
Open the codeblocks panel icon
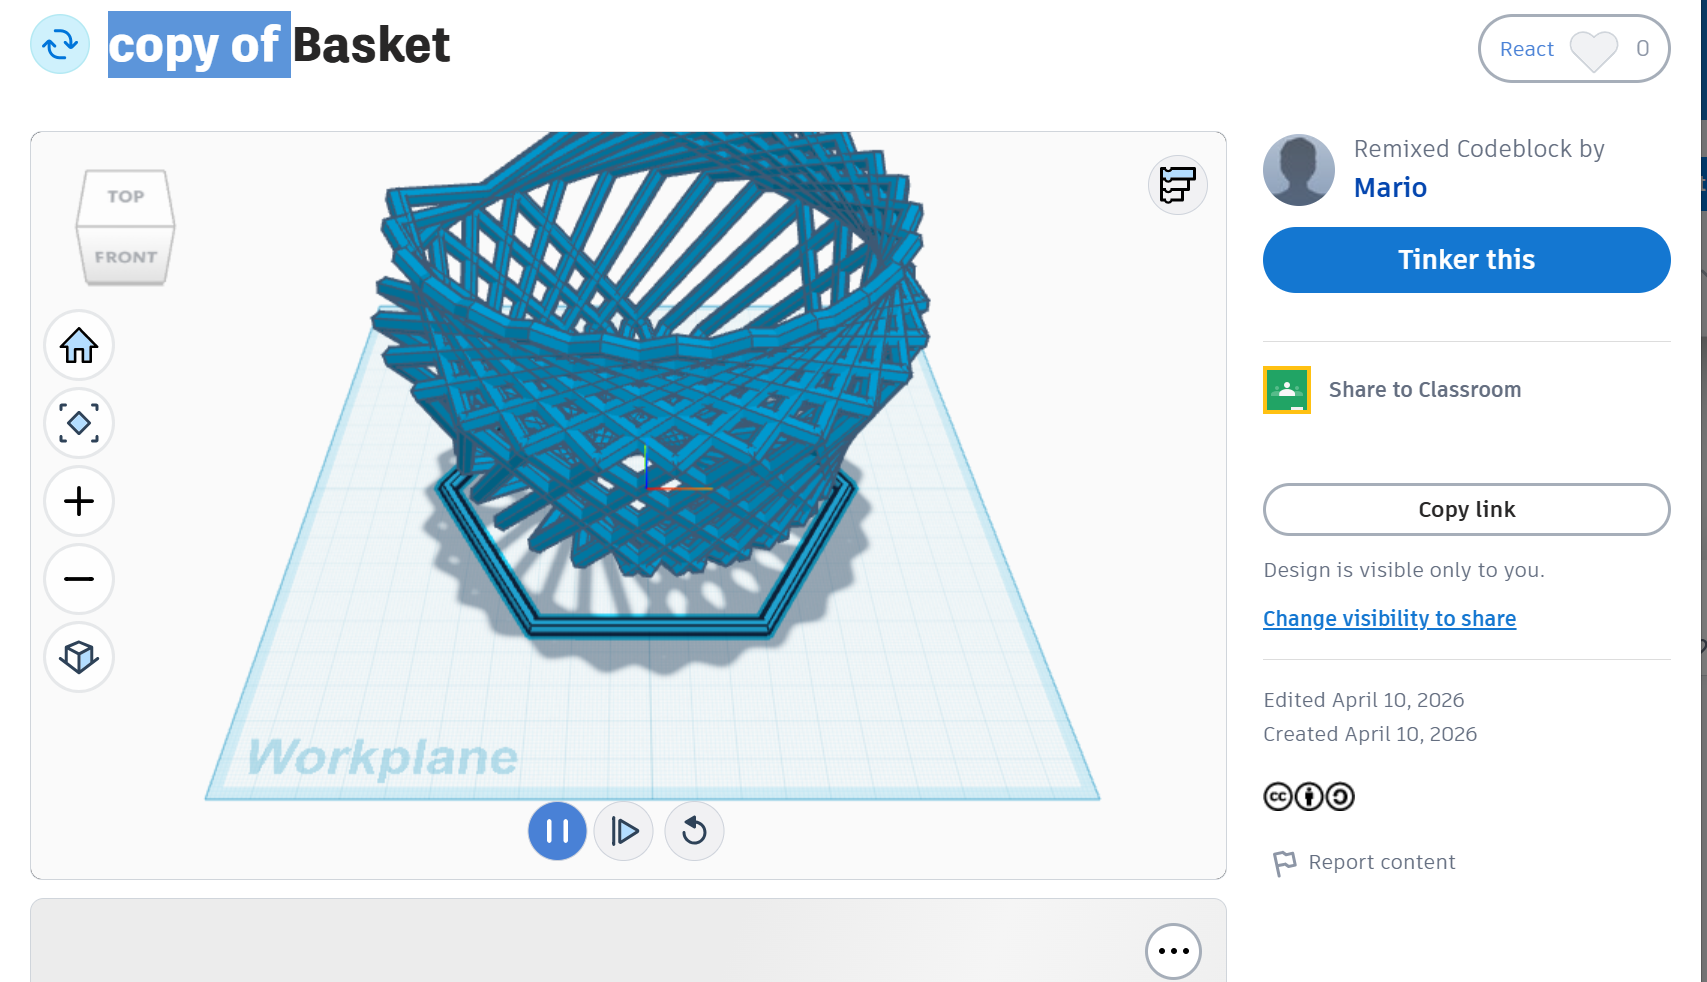pos(1178,185)
